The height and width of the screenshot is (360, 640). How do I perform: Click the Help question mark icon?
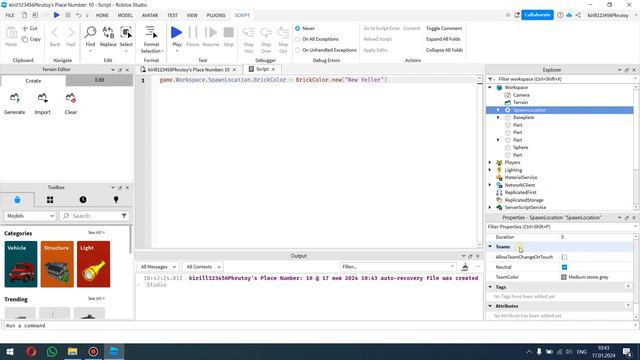560,15
